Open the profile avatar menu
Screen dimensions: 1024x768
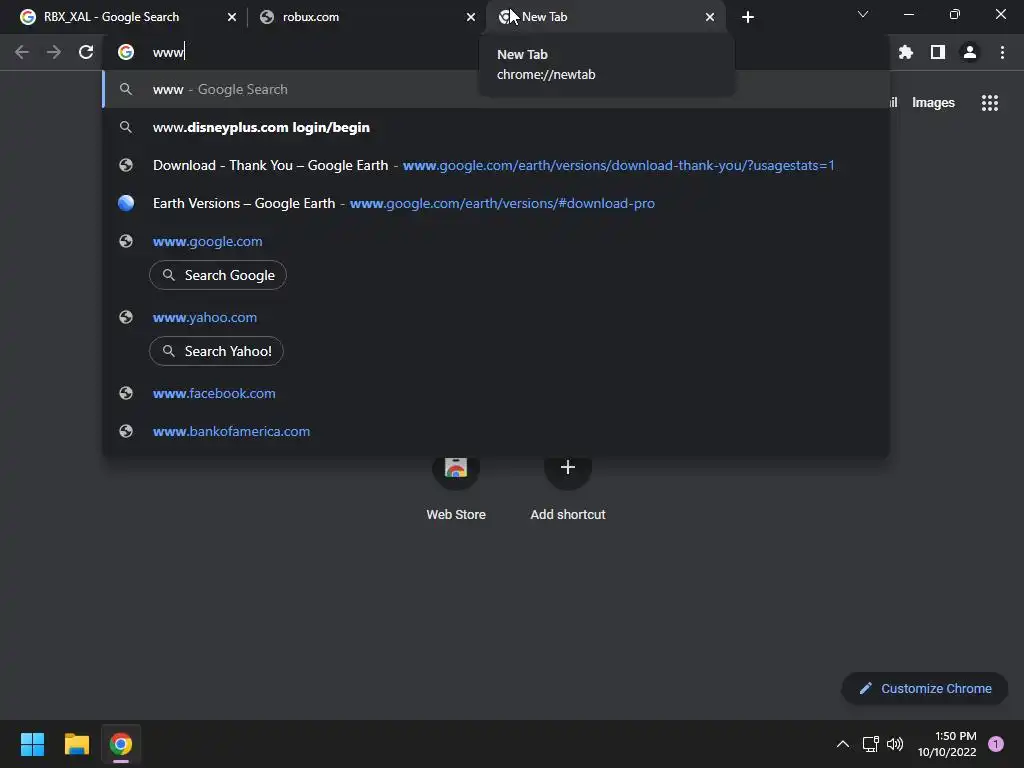click(970, 52)
